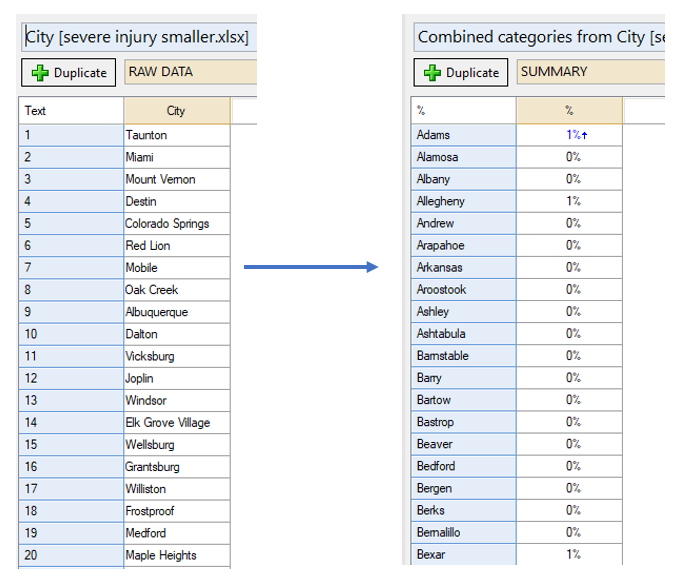Click the green plus icon on the left Duplicate button
This screenshot has height=575, width=680.
(40, 73)
